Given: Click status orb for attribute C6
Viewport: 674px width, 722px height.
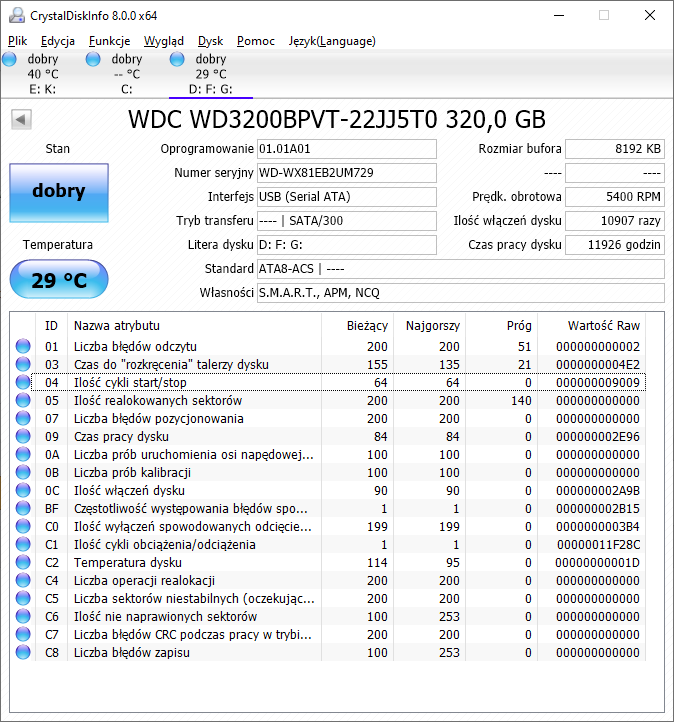Looking at the screenshot, I should pos(23,616).
